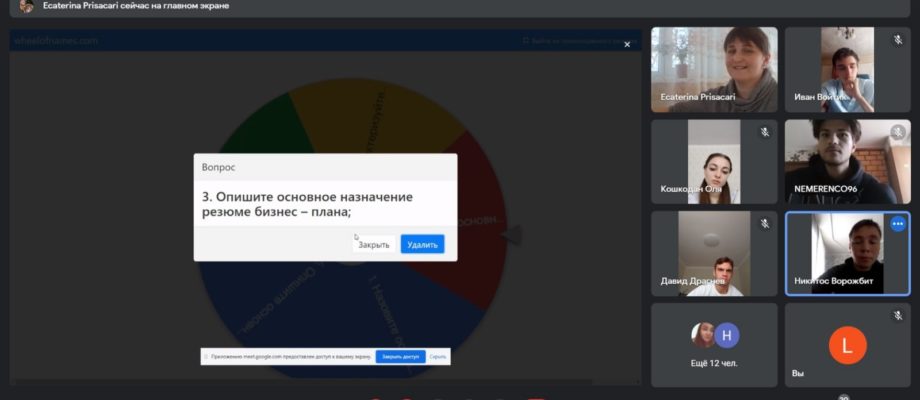
Task: Stop sharing with the Закрыть доступ button
Action: coord(400,357)
